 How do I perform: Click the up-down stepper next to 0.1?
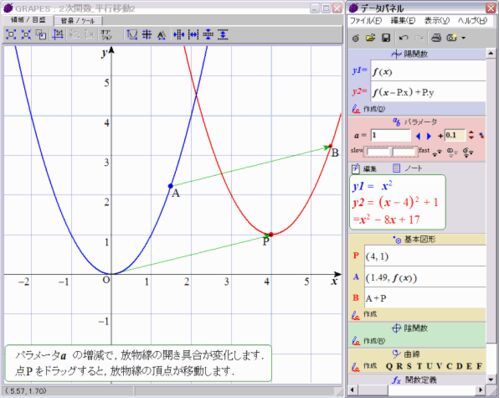pos(471,135)
